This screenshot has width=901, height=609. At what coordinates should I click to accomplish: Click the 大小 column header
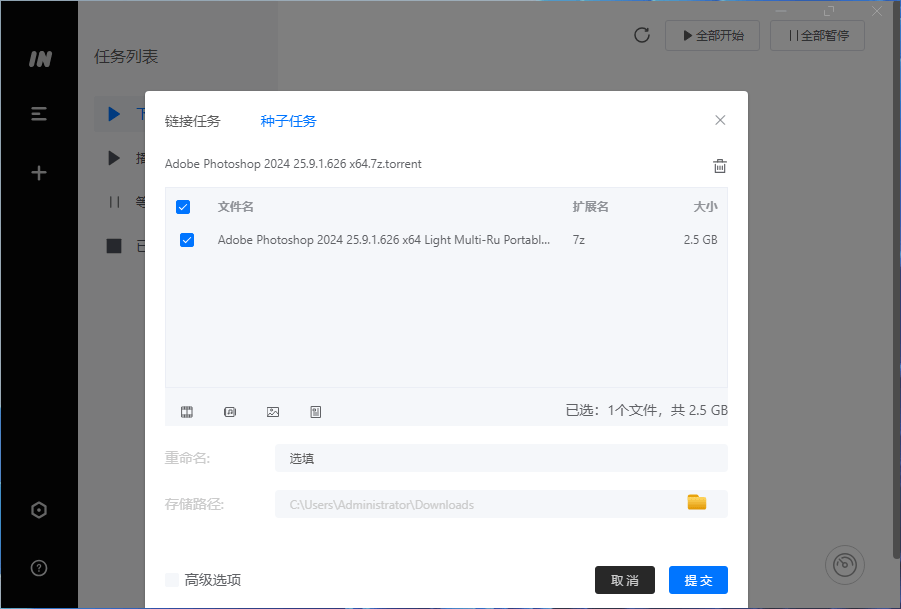[705, 207]
